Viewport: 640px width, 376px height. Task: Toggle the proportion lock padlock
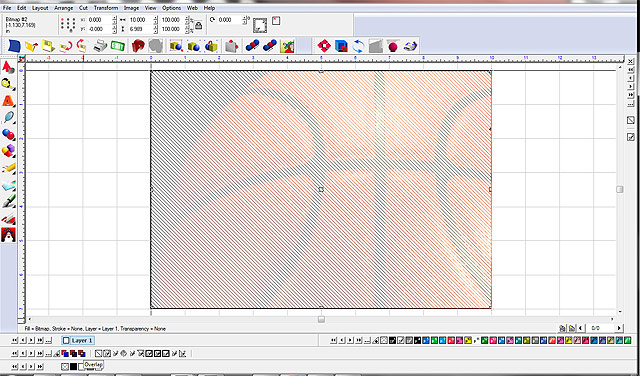click(198, 25)
